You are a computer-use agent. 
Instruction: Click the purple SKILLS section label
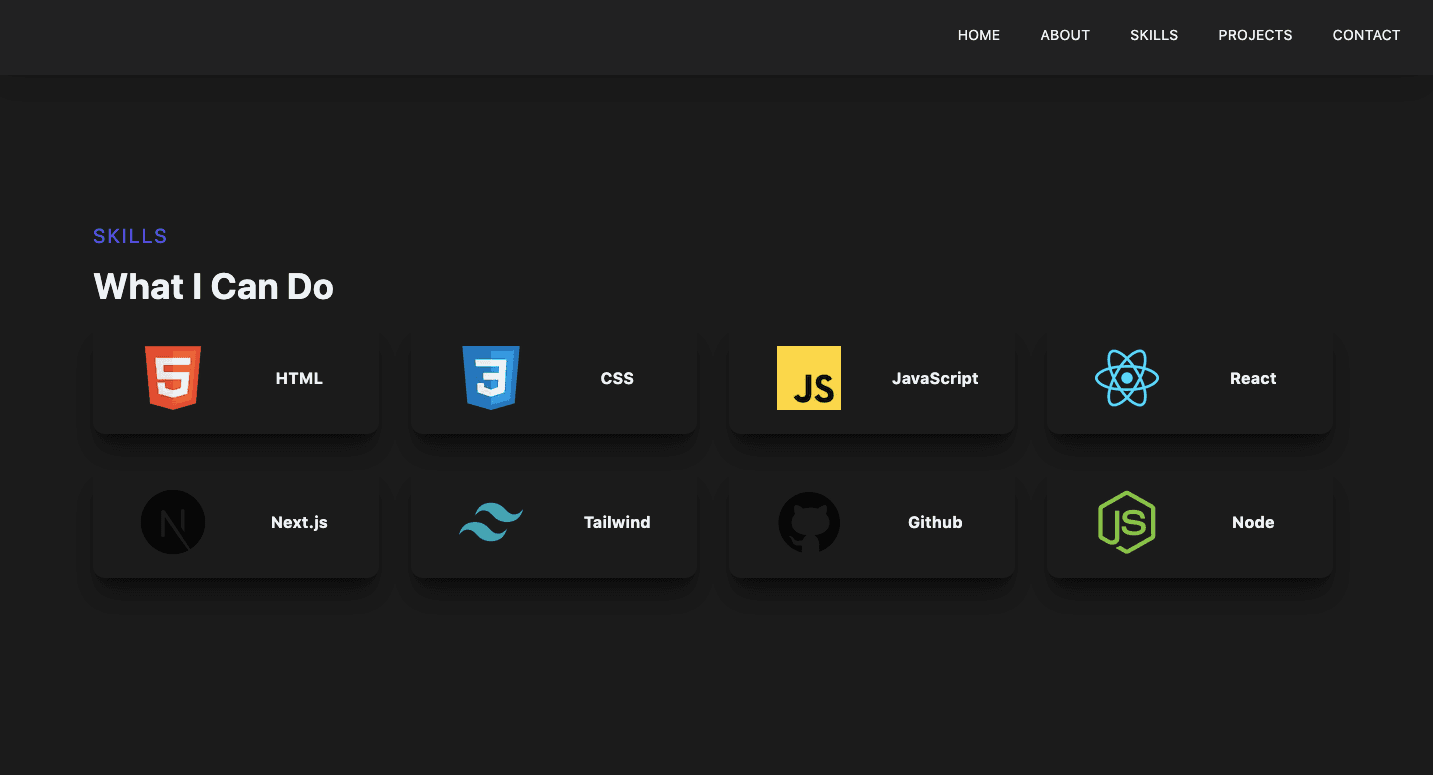click(x=130, y=236)
